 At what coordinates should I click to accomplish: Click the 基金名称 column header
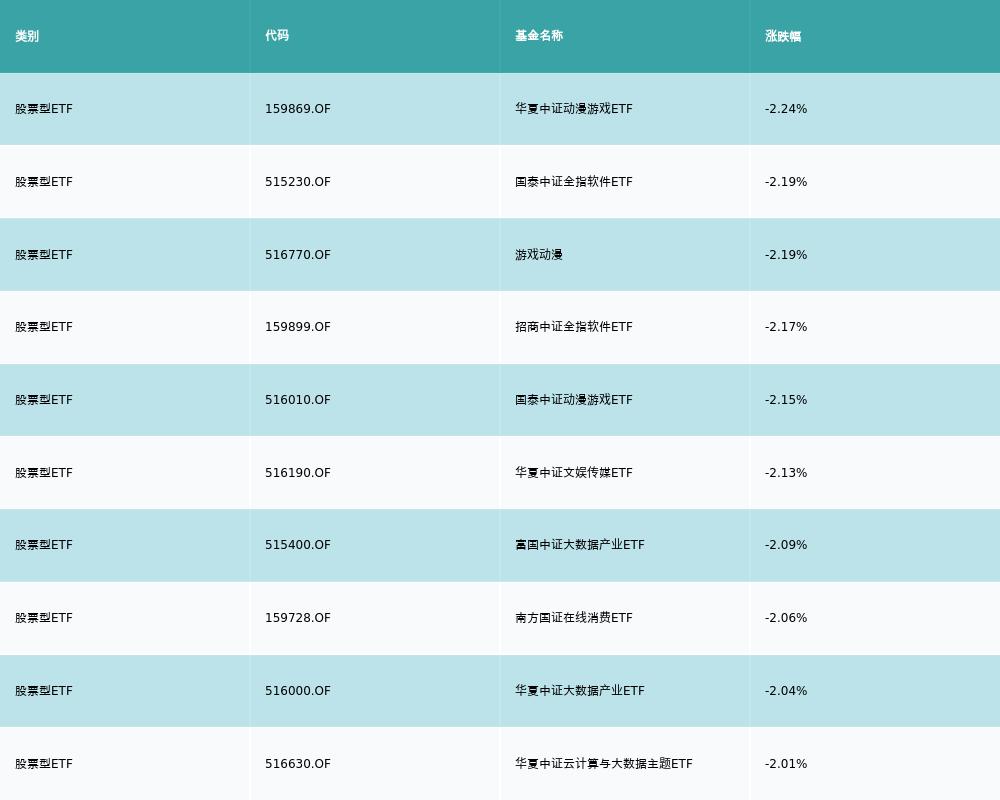click(x=539, y=36)
